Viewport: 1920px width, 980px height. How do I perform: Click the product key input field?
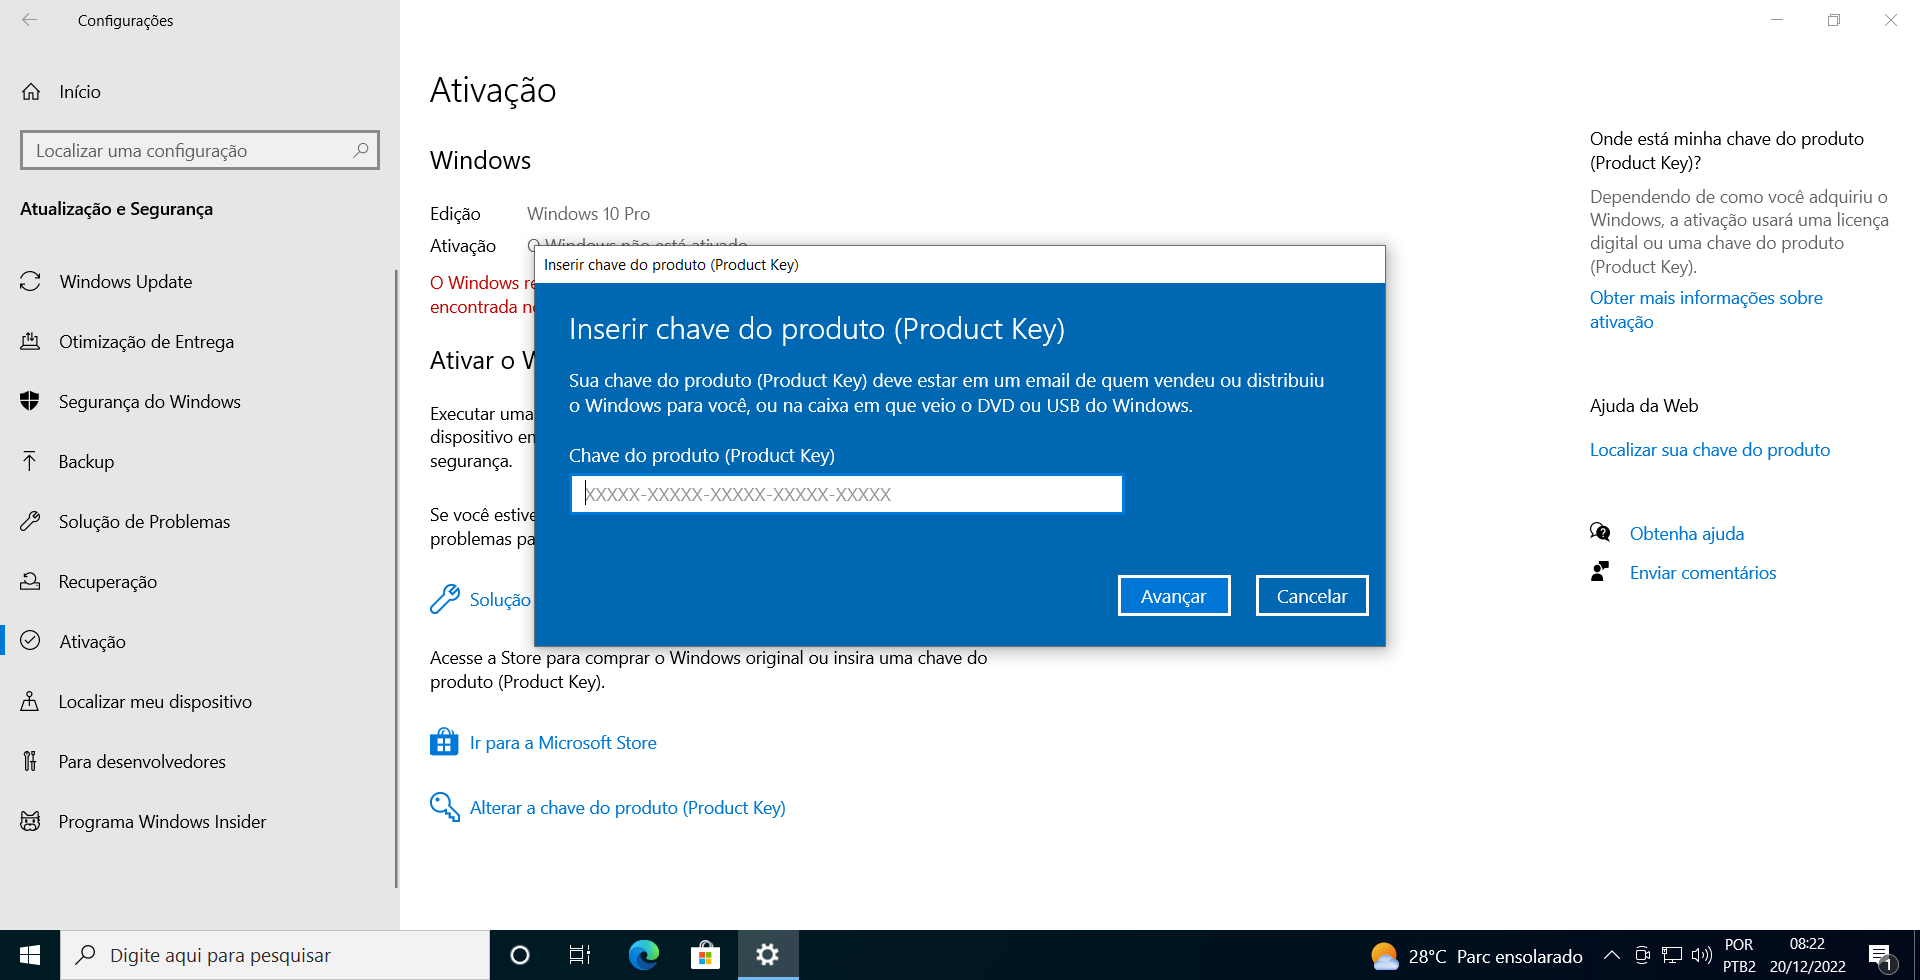click(845, 493)
